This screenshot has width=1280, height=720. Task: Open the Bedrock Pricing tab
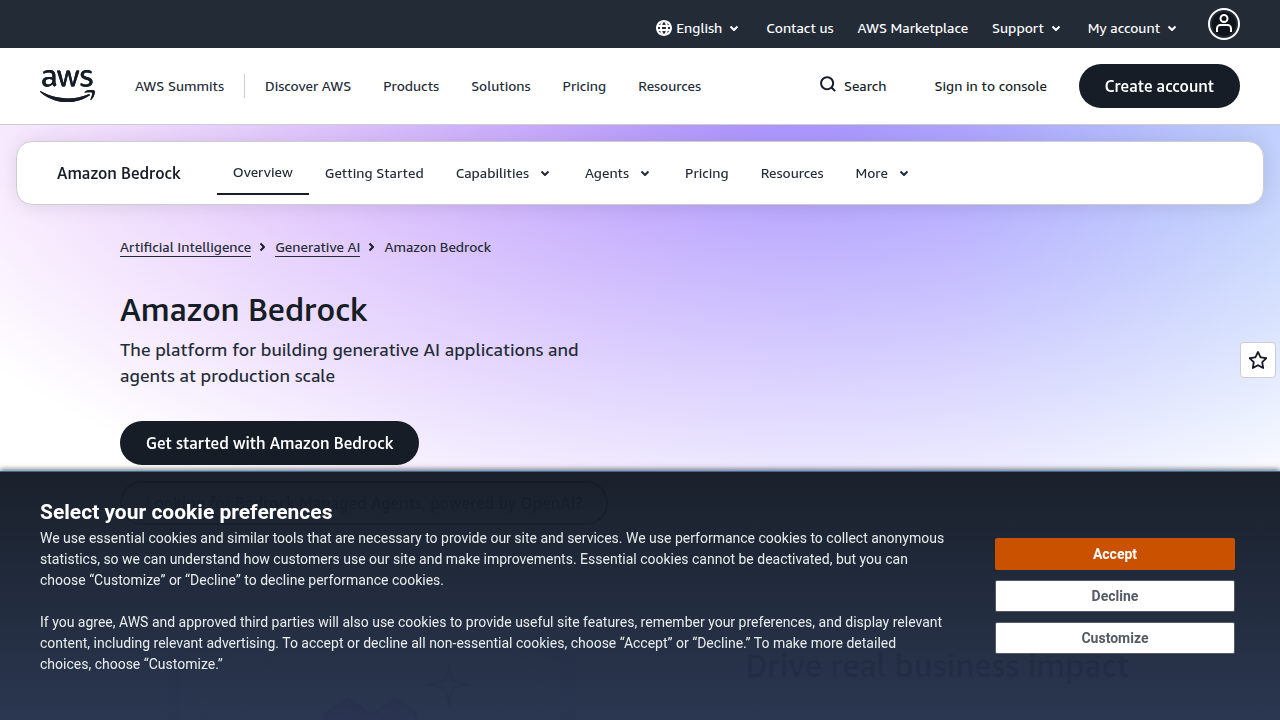(x=707, y=173)
